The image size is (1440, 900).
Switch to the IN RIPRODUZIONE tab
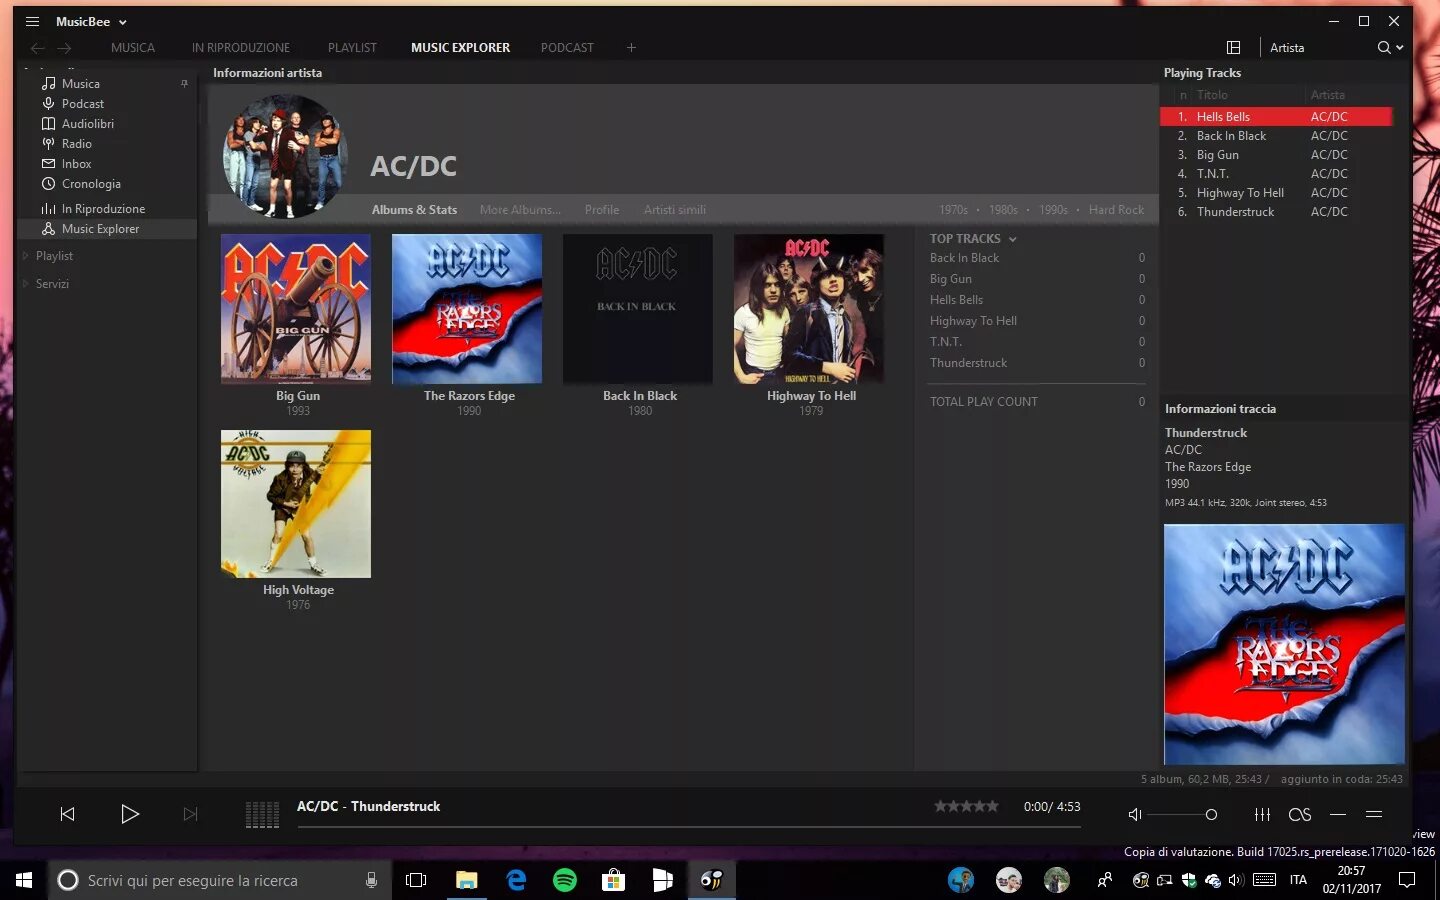point(241,48)
